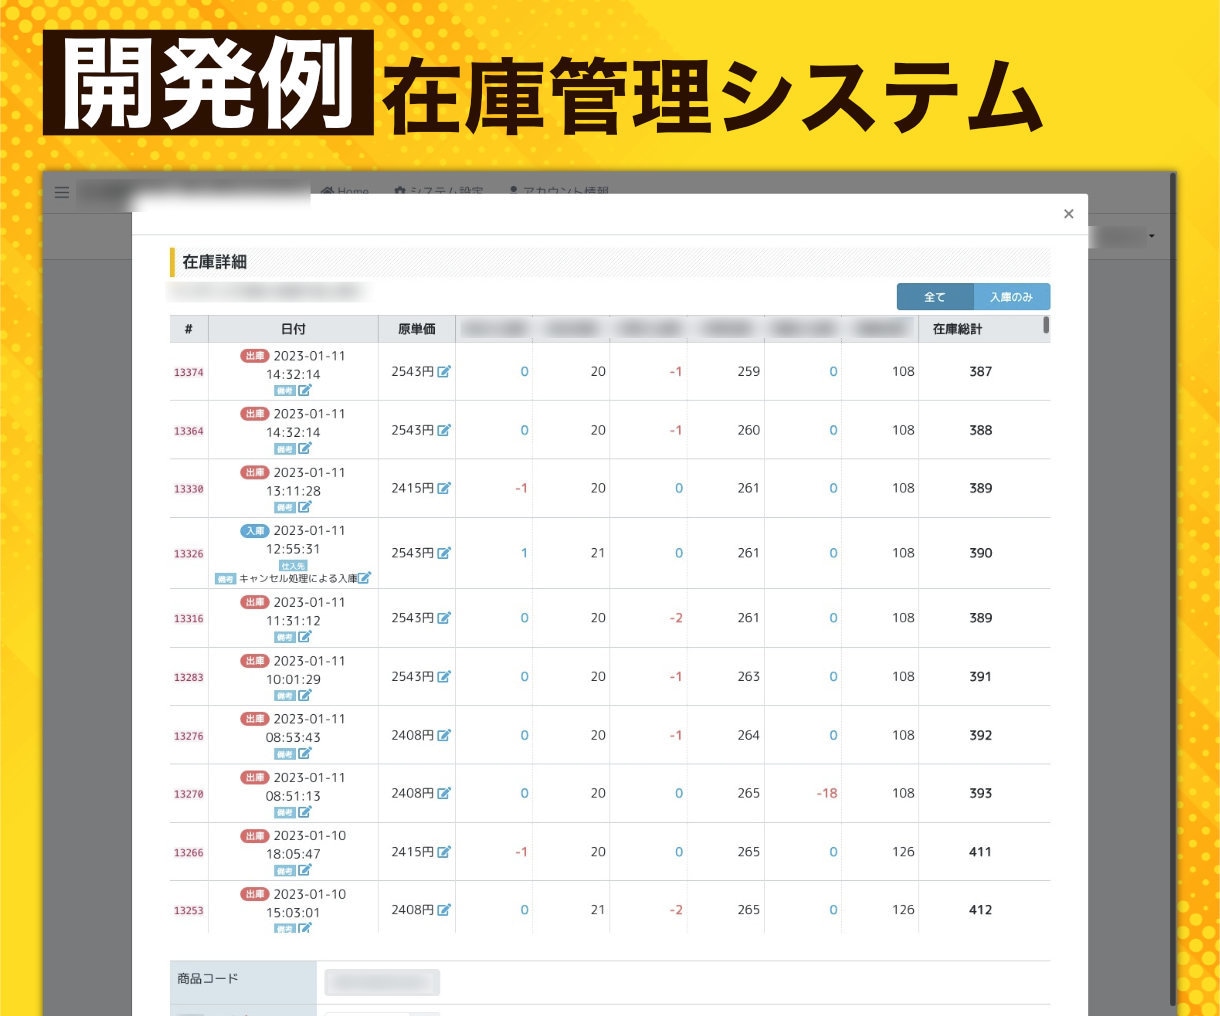Edit the 備考 note for row 13364
The height and width of the screenshot is (1016, 1220).
tap(305, 449)
